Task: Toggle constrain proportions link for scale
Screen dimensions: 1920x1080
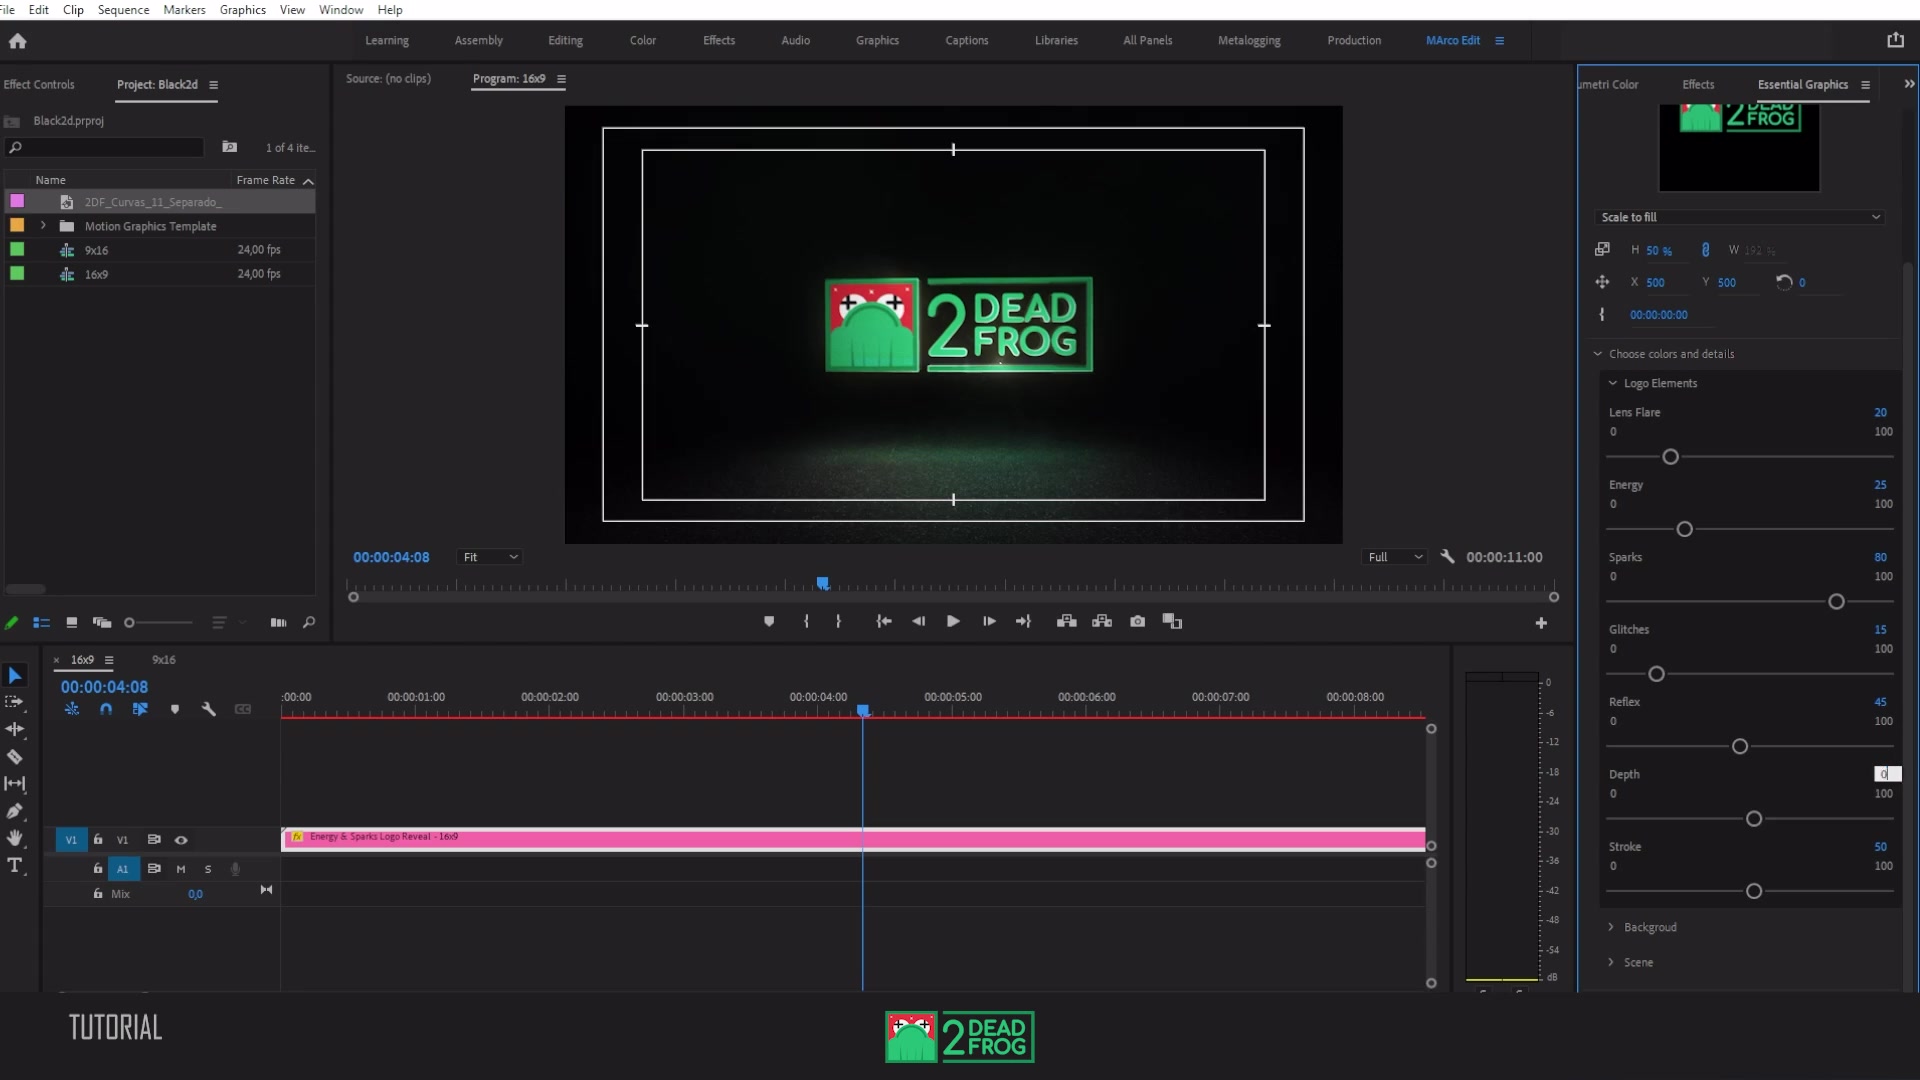Action: [x=1705, y=250]
